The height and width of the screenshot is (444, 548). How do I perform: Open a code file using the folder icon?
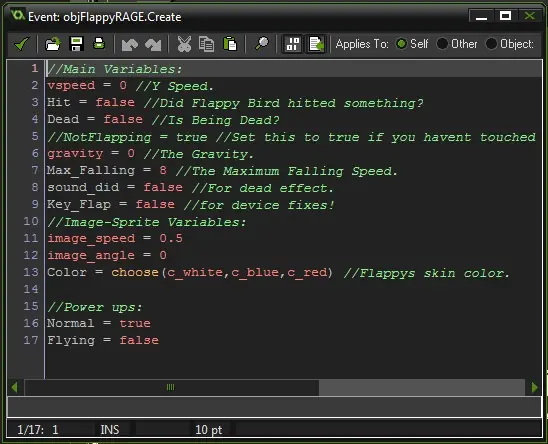53,44
